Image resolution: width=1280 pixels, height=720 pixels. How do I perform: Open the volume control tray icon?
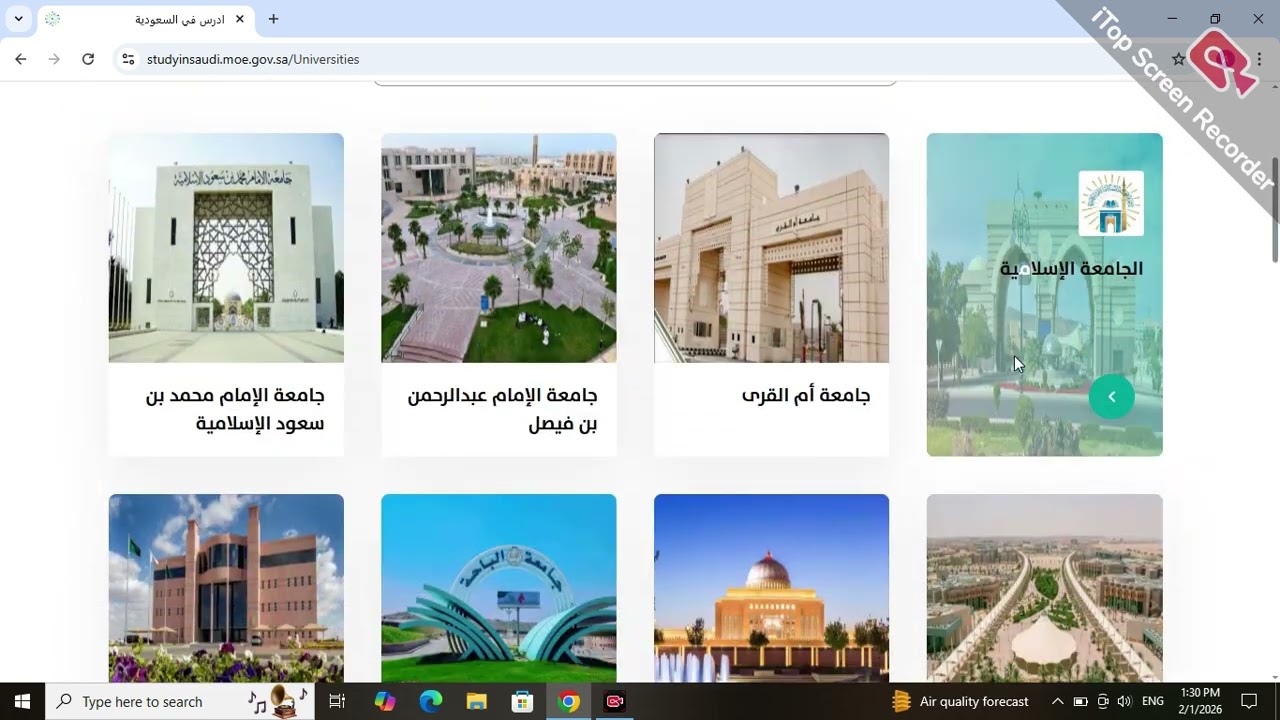1124,701
